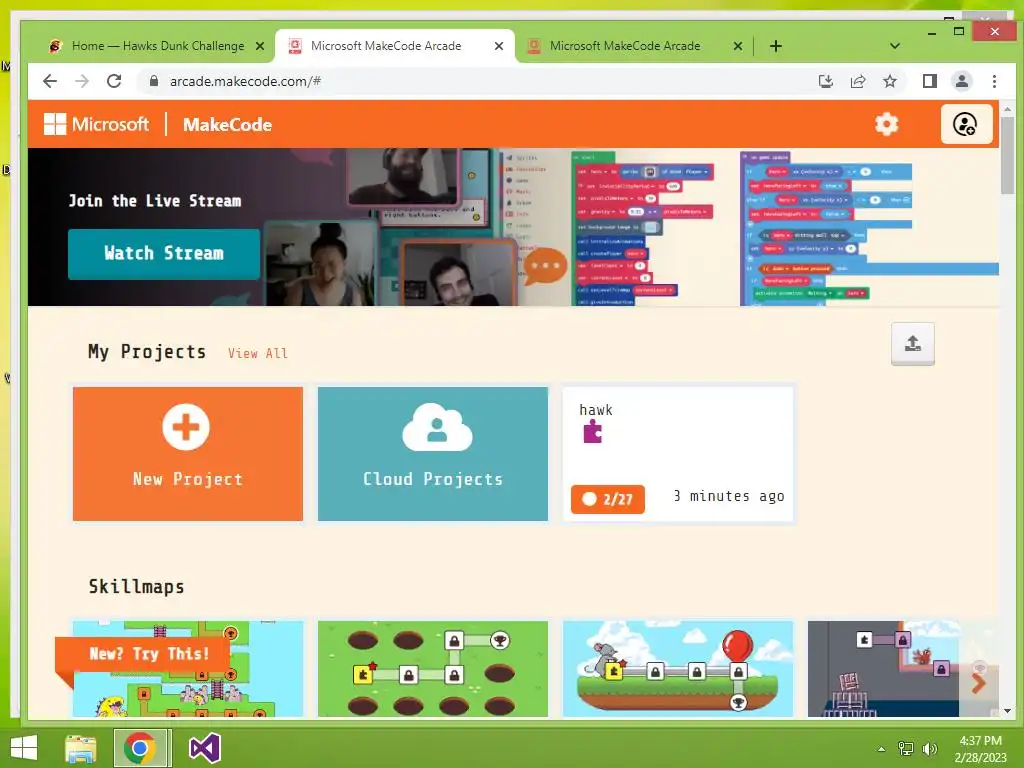Open the New Project card

[187, 454]
